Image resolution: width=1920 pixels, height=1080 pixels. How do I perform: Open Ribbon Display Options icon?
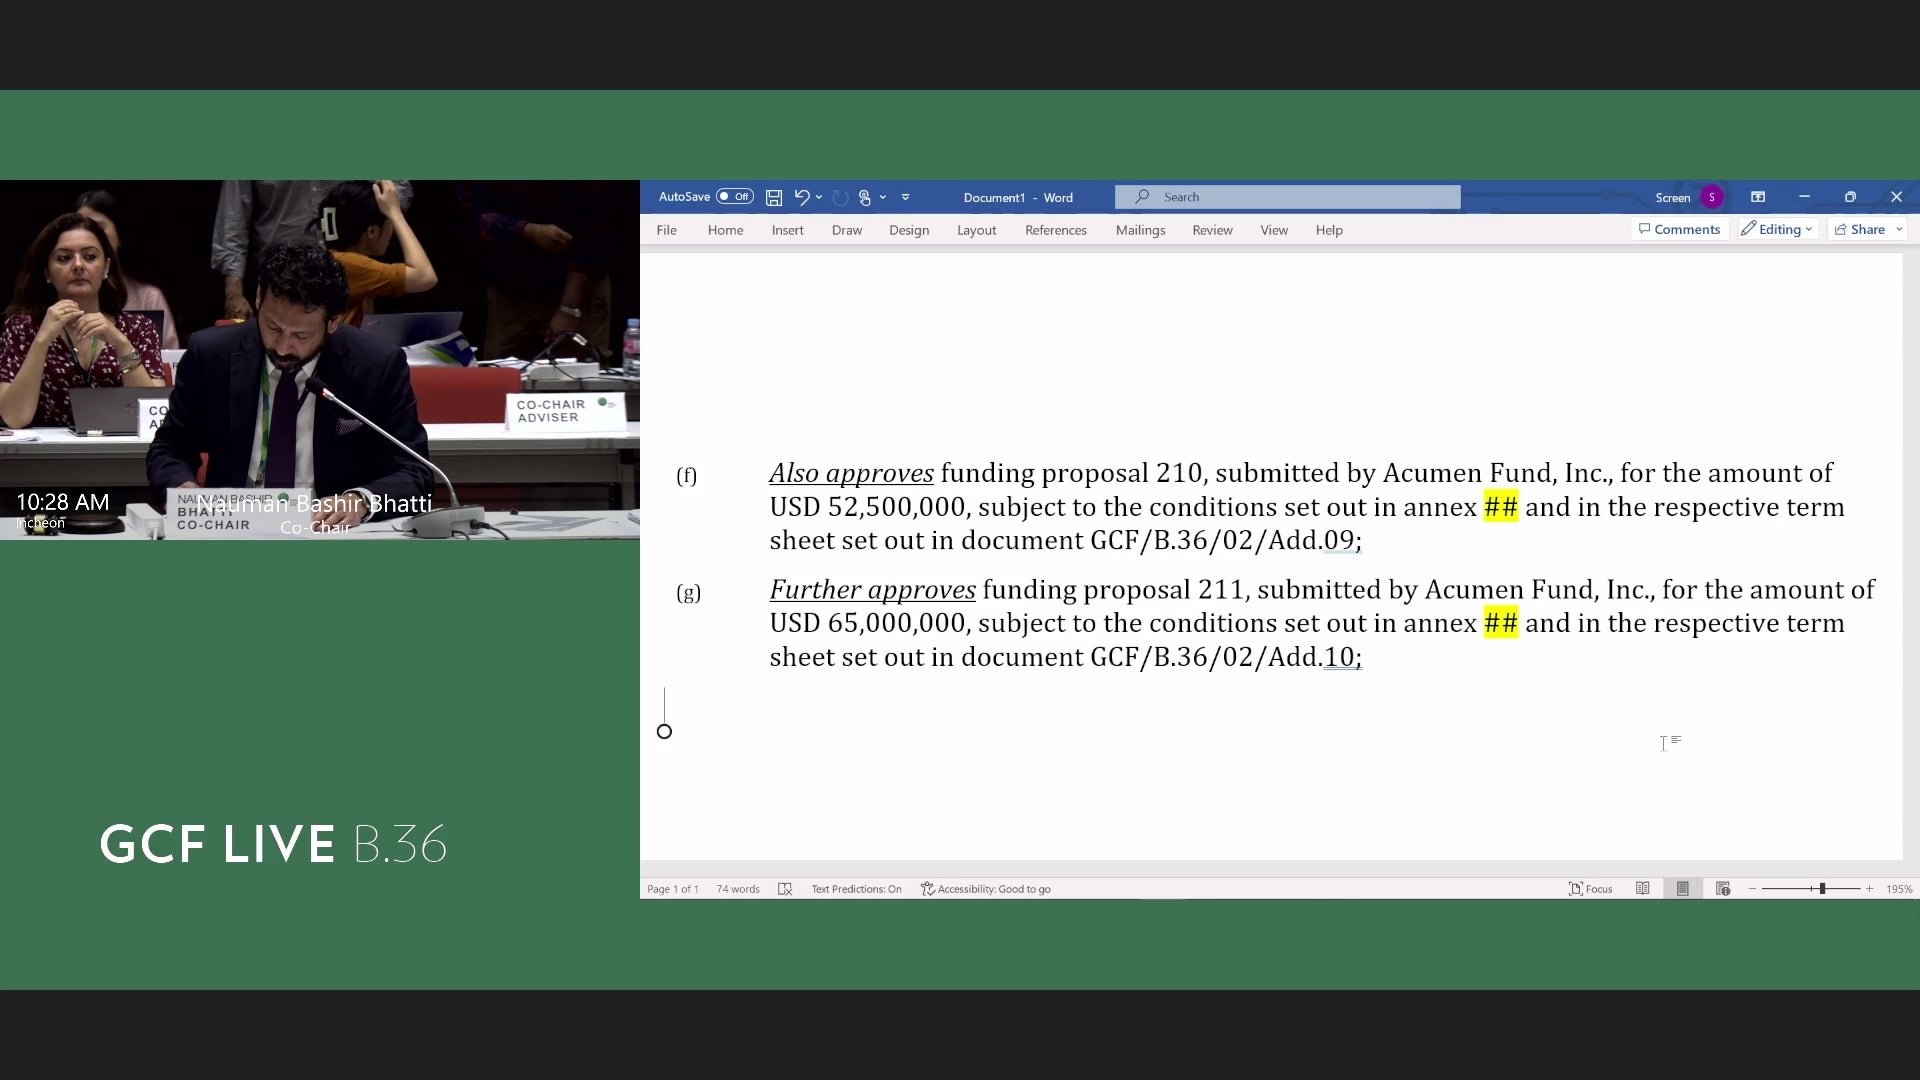point(1758,197)
